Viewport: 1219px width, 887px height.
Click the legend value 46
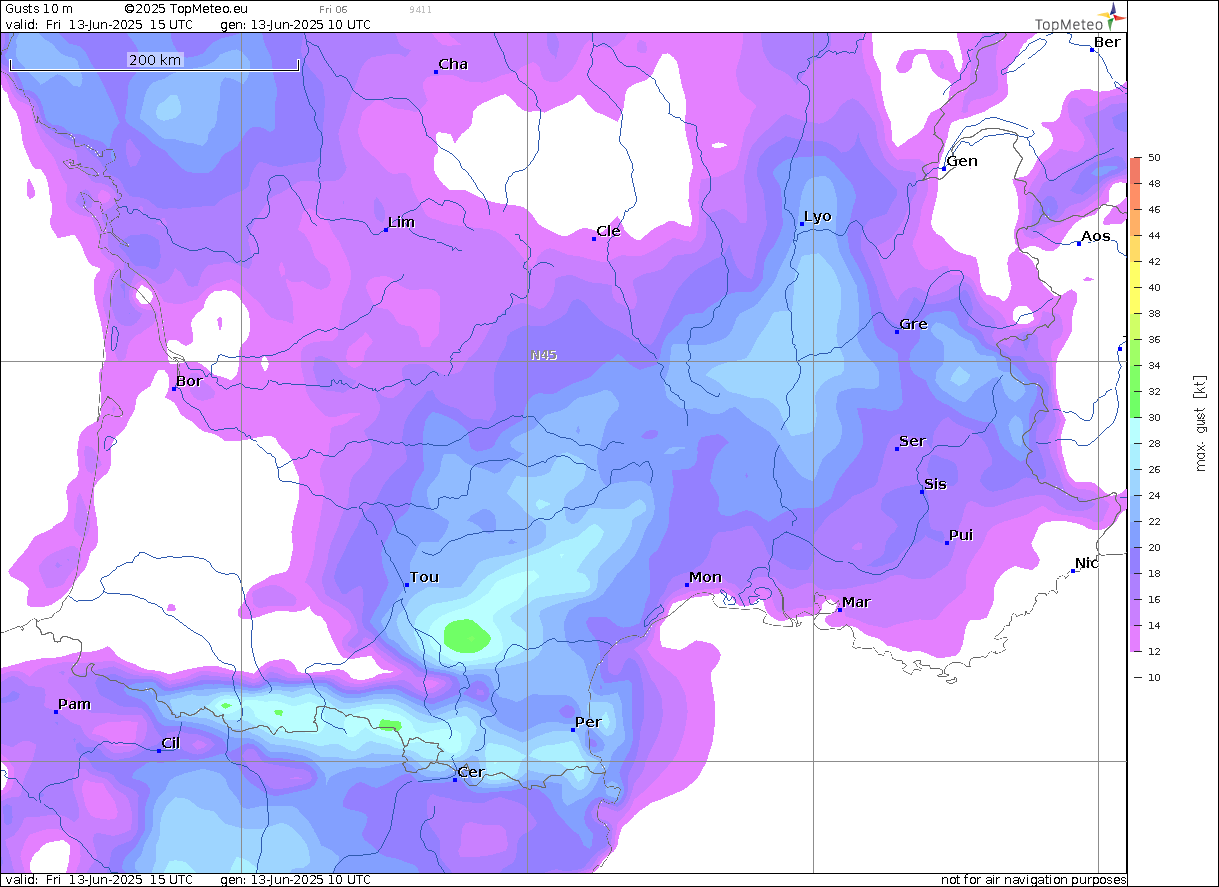[1154, 210]
